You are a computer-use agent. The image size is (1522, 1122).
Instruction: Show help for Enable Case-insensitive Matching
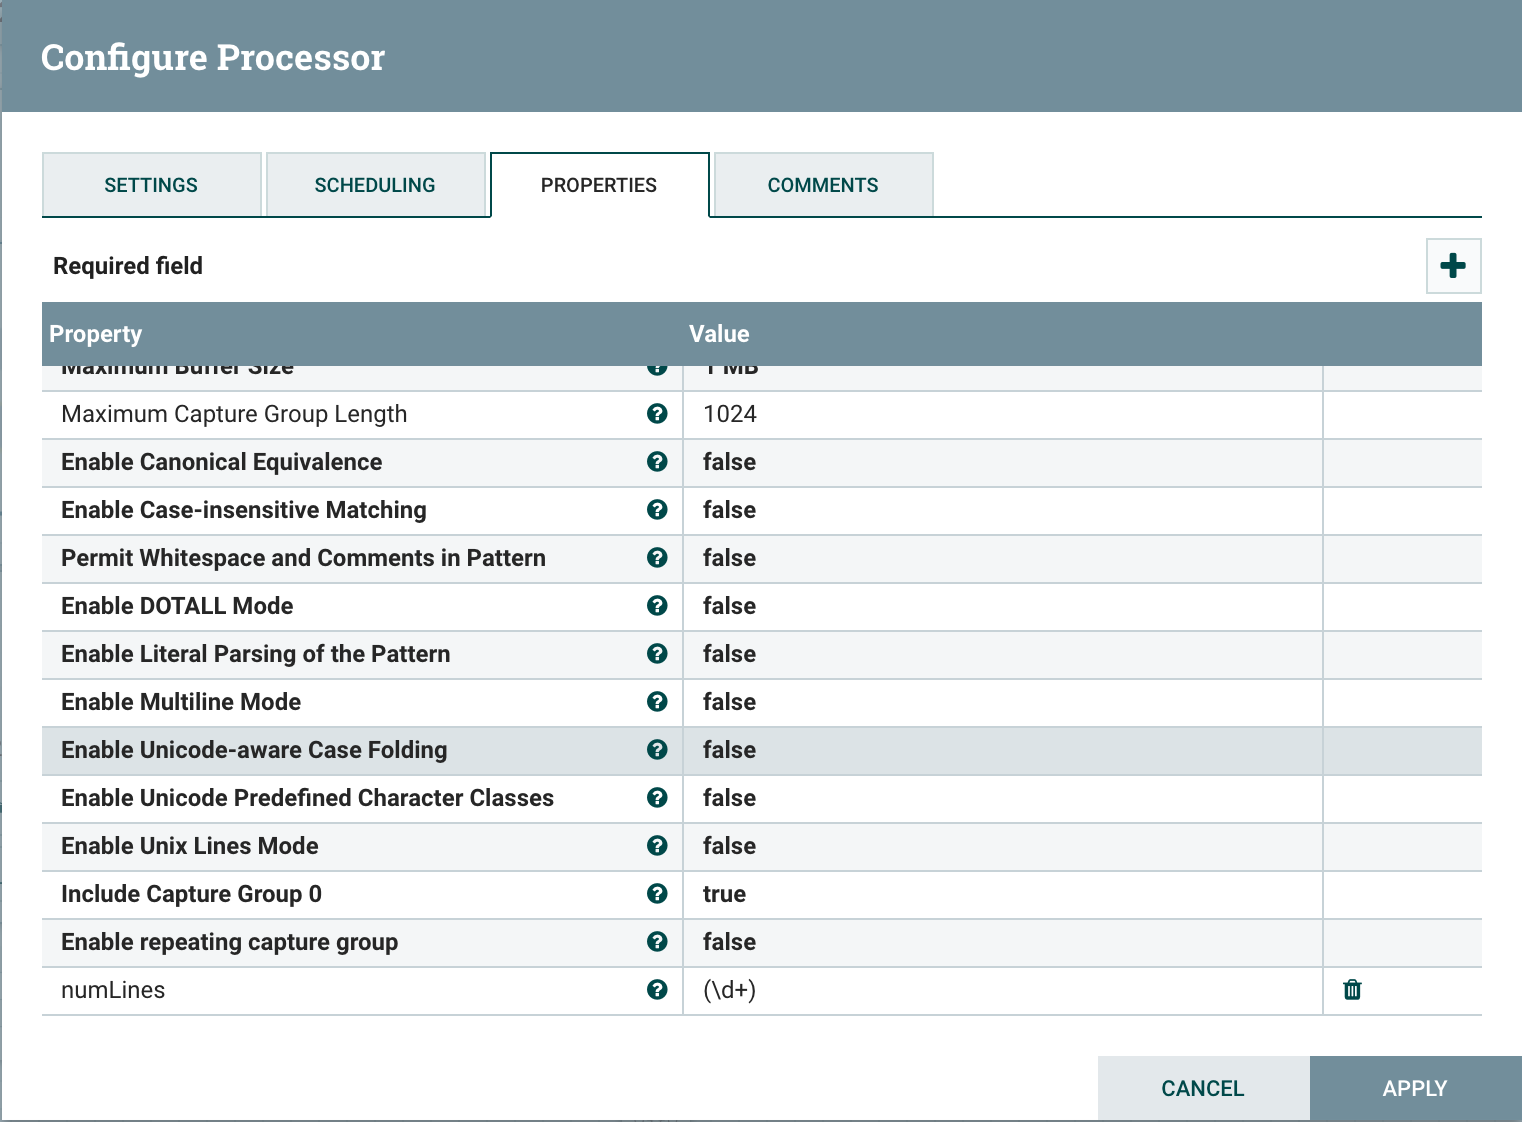(x=657, y=510)
